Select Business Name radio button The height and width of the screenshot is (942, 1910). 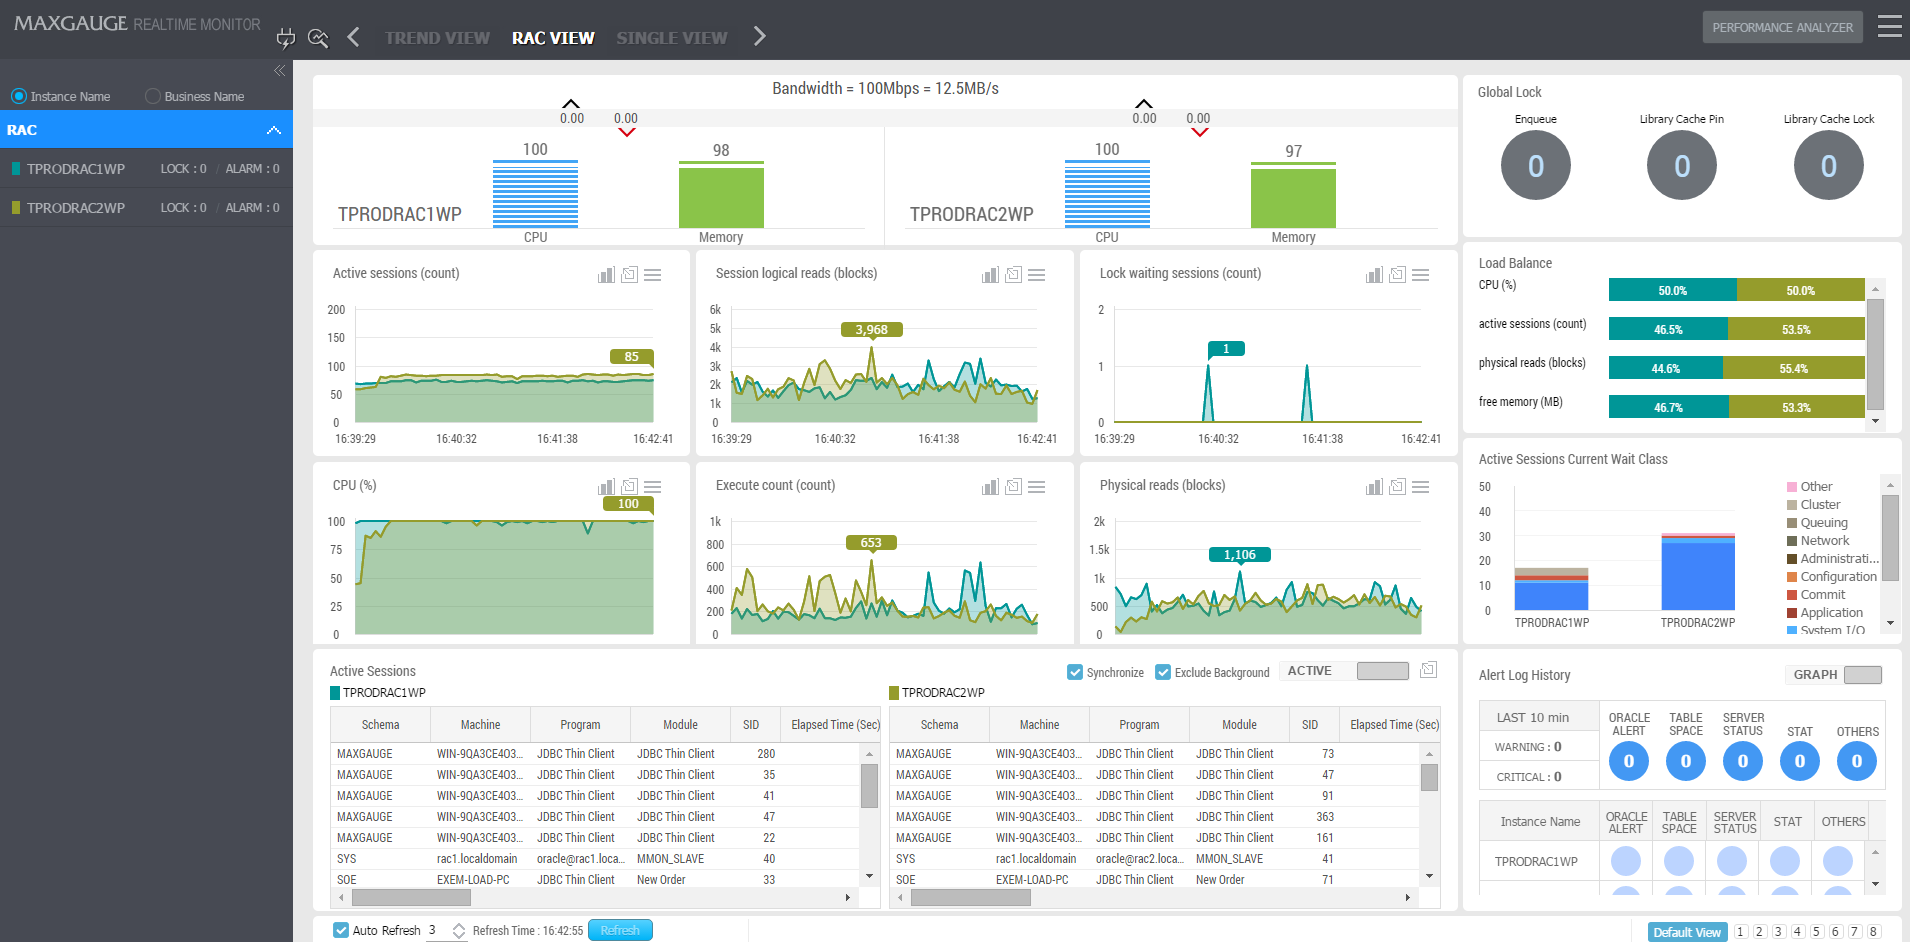coord(153,96)
